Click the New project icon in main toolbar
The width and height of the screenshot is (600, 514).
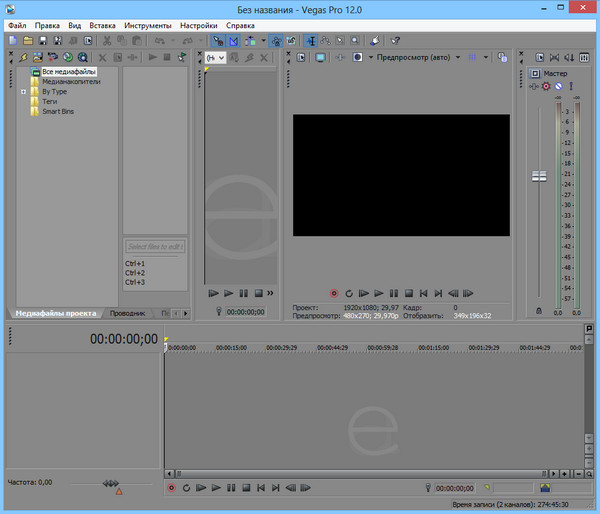tap(11, 40)
